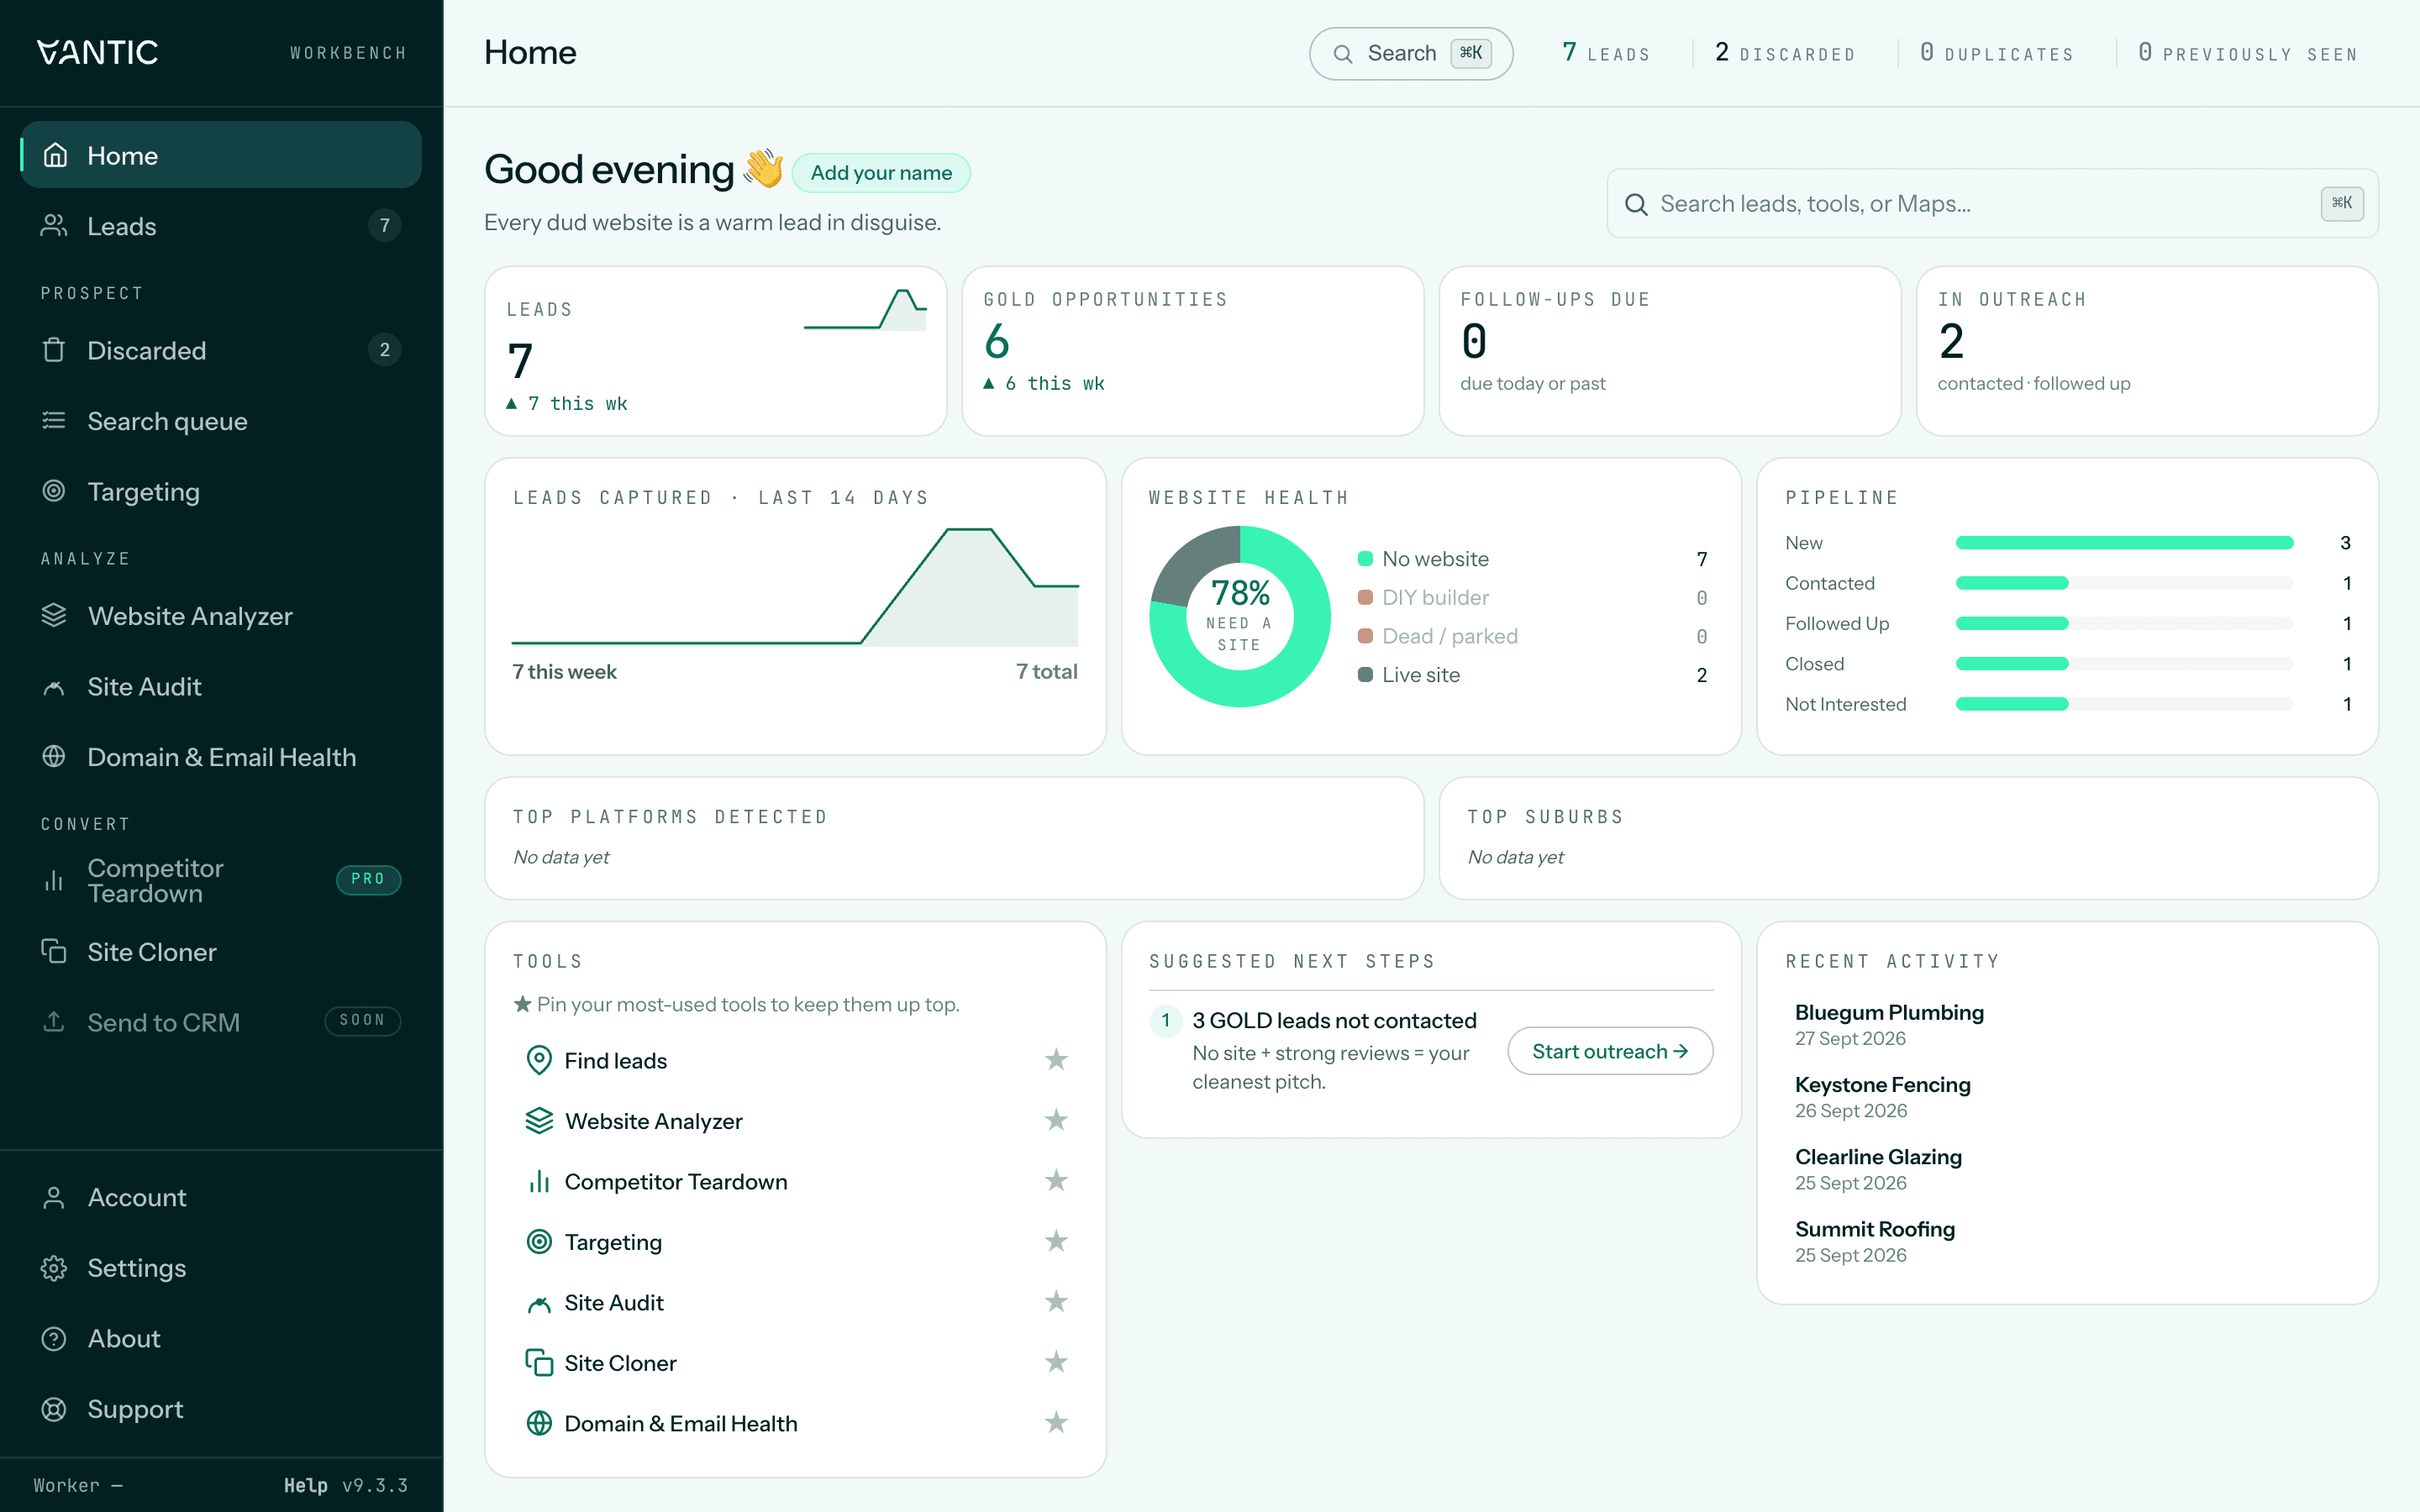Click the No website legend swatch

point(1365,559)
